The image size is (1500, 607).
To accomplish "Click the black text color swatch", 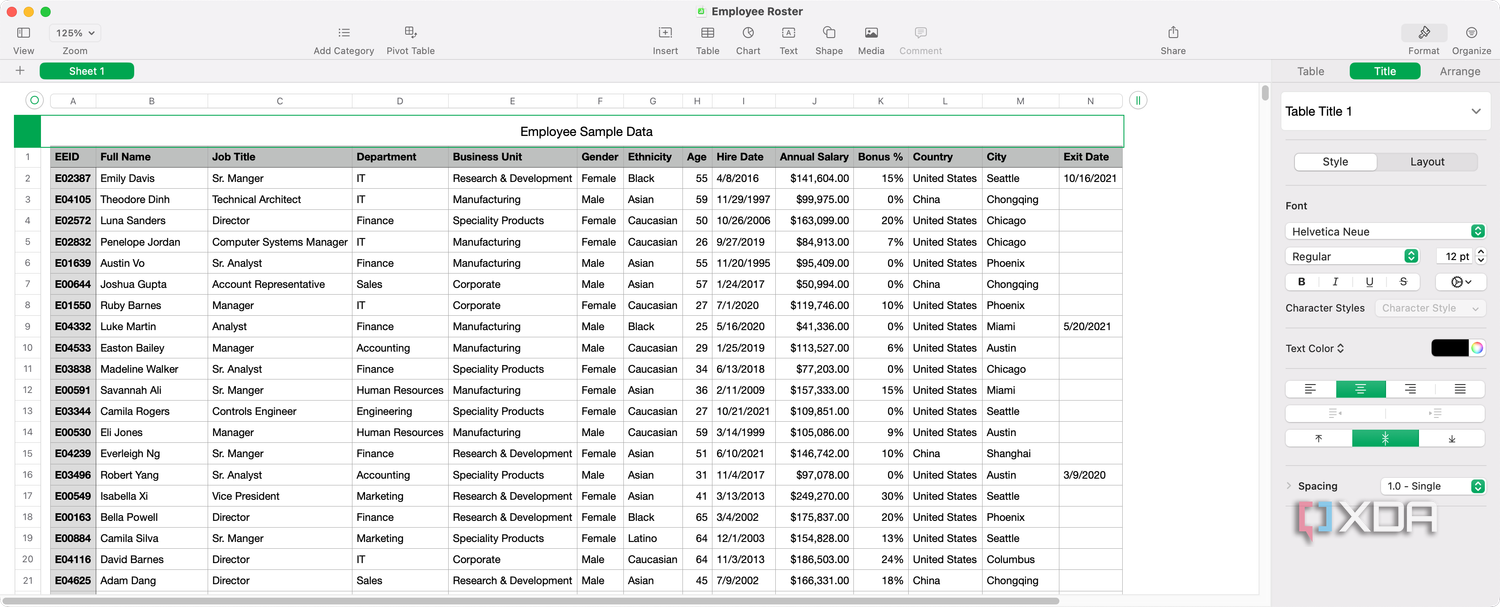I will click(x=1449, y=348).
